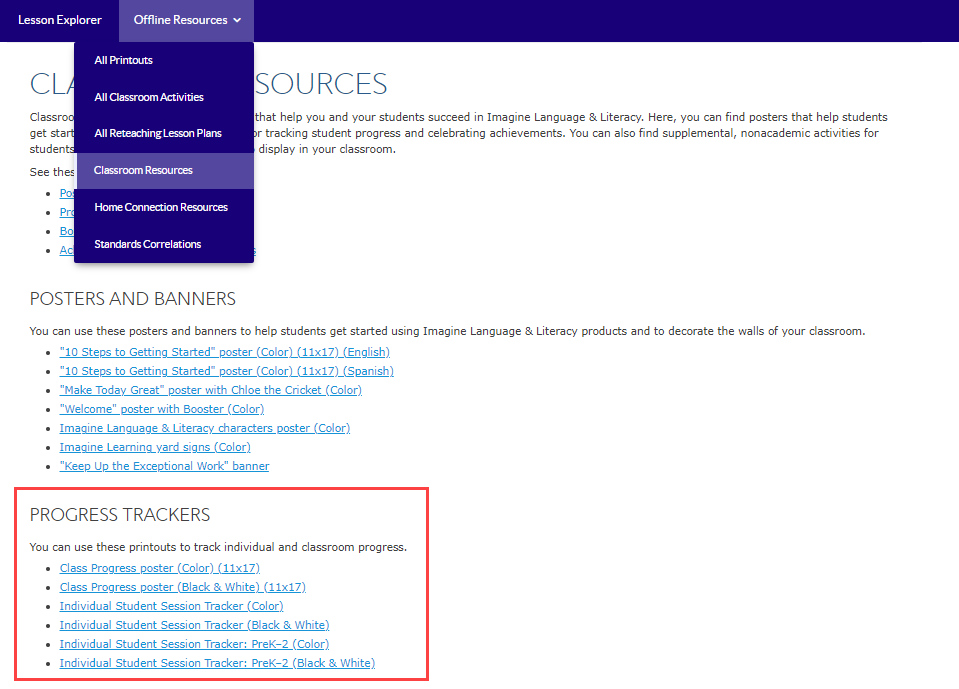The image size is (959, 689).
Task: Open the "Keep Up the Exceptional Work" banner
Action: 164,466
